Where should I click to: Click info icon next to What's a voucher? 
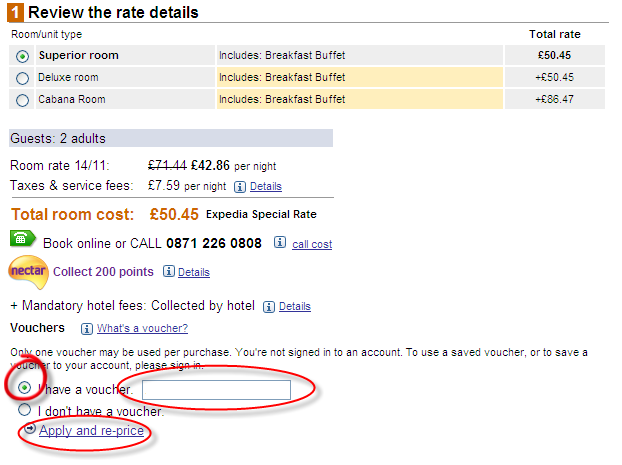[86, 329]
